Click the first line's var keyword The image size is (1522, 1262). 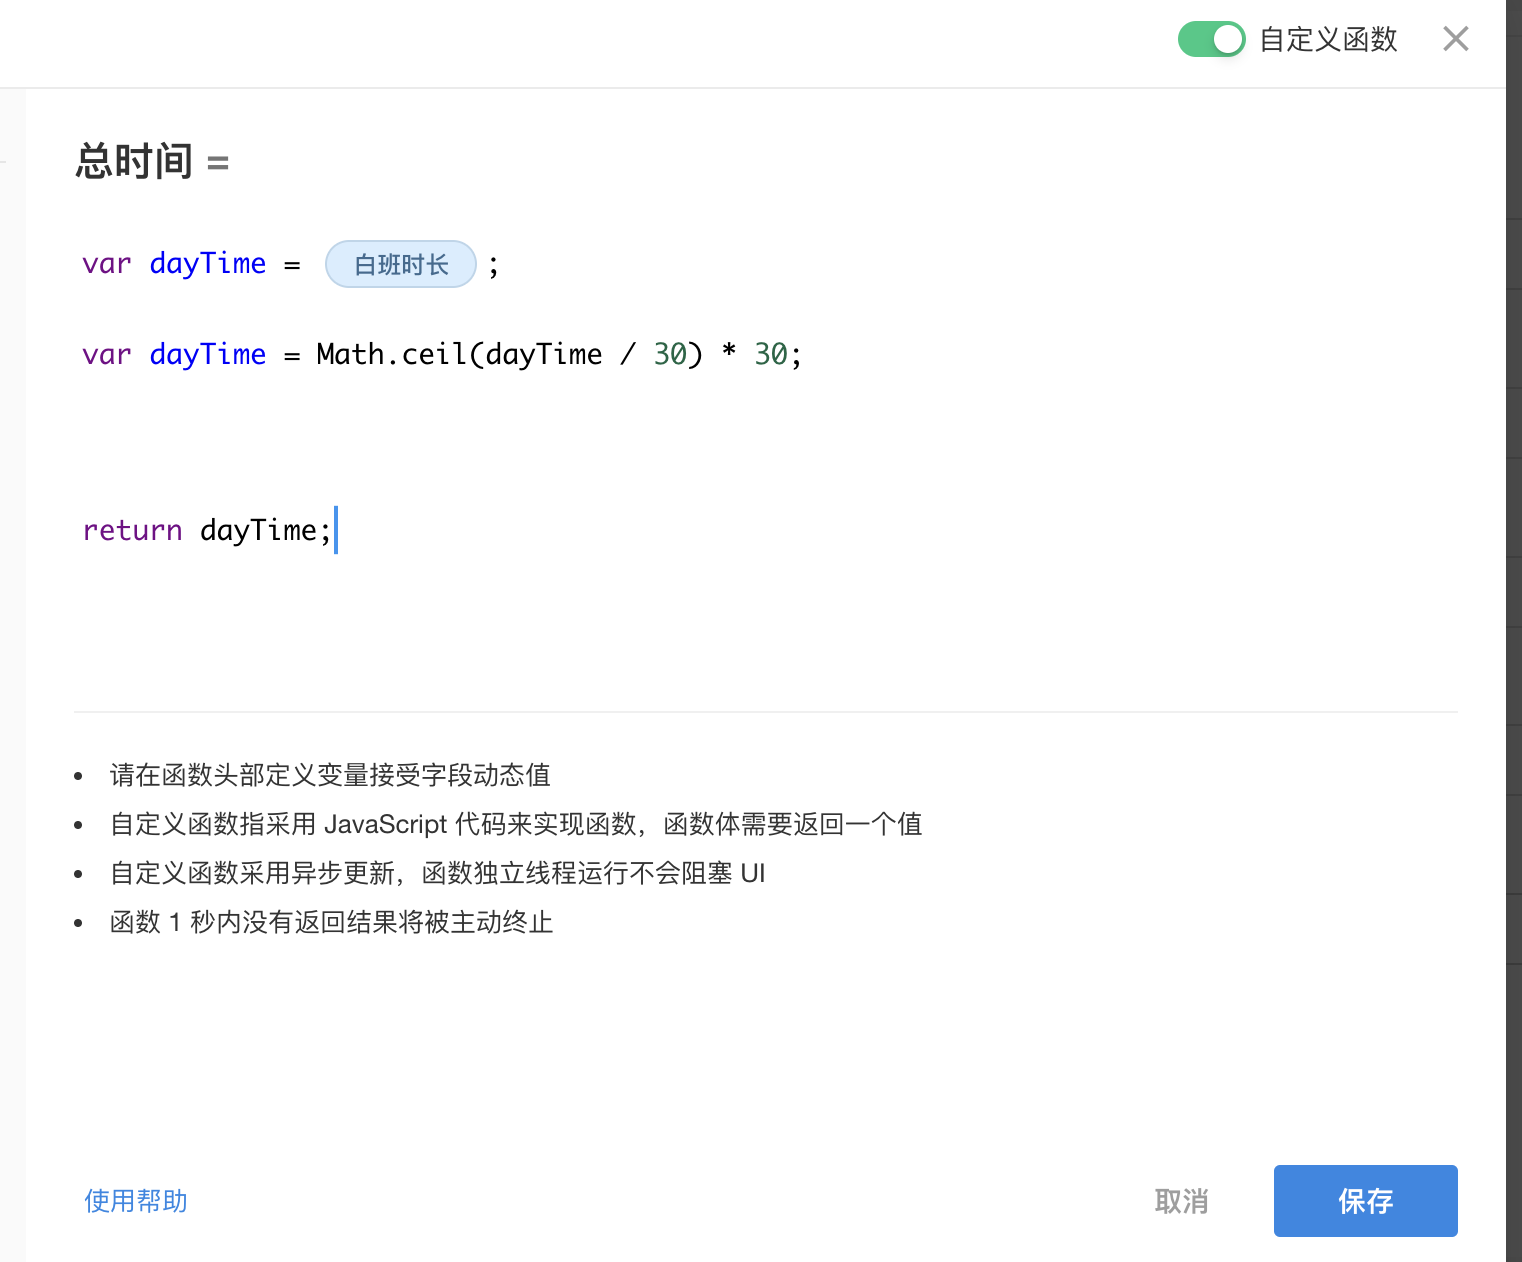click(106, 264)
